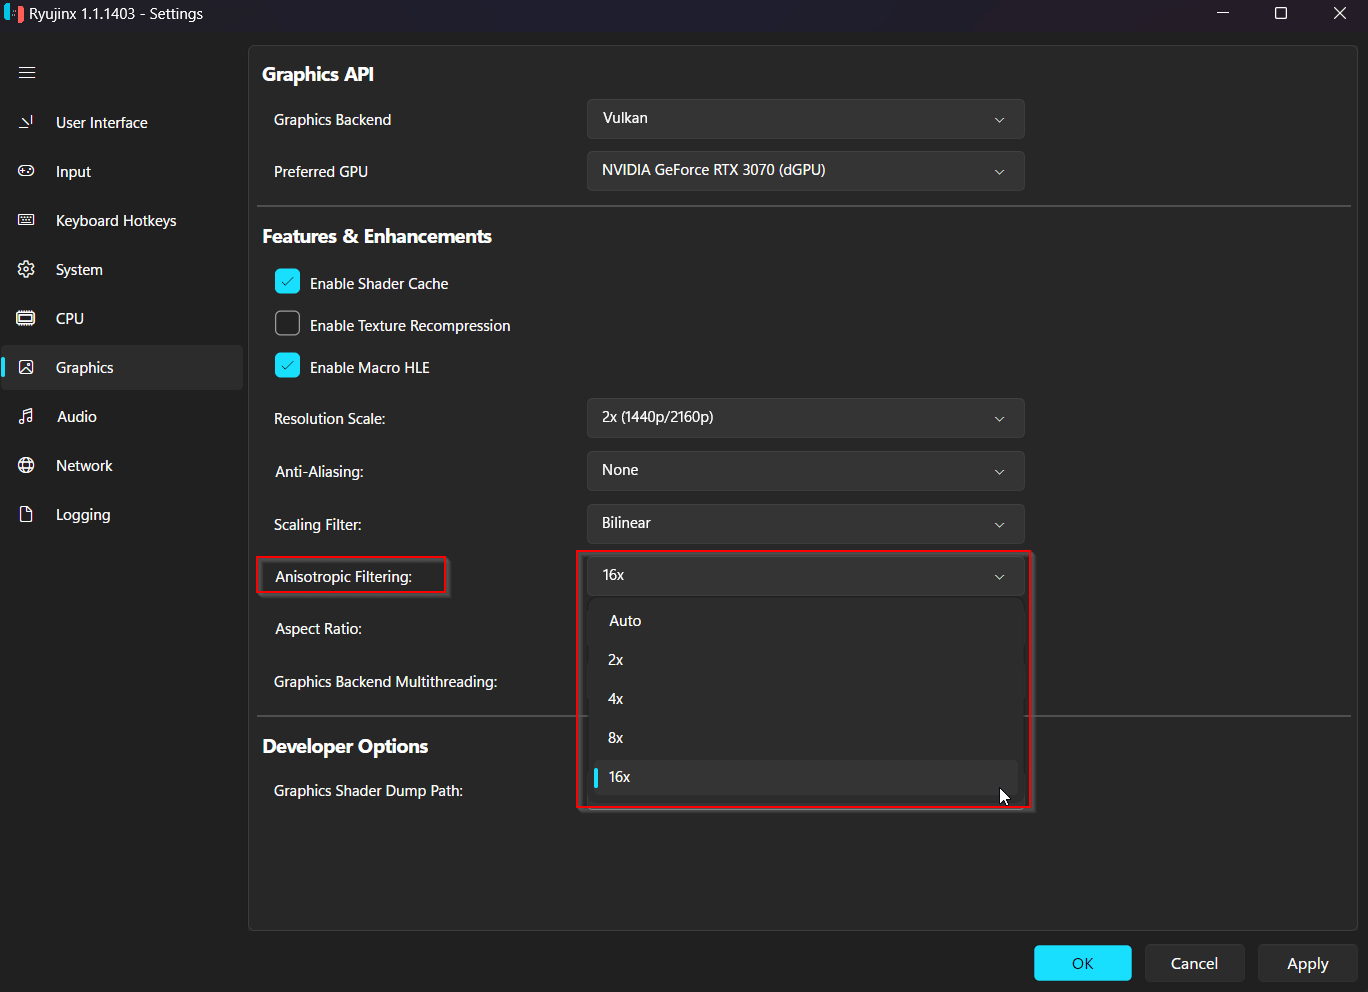The width and height of the screenshot is (1368, 992).
Task: Click the Aspect Ratio label
Action: [x=318, y=629]
